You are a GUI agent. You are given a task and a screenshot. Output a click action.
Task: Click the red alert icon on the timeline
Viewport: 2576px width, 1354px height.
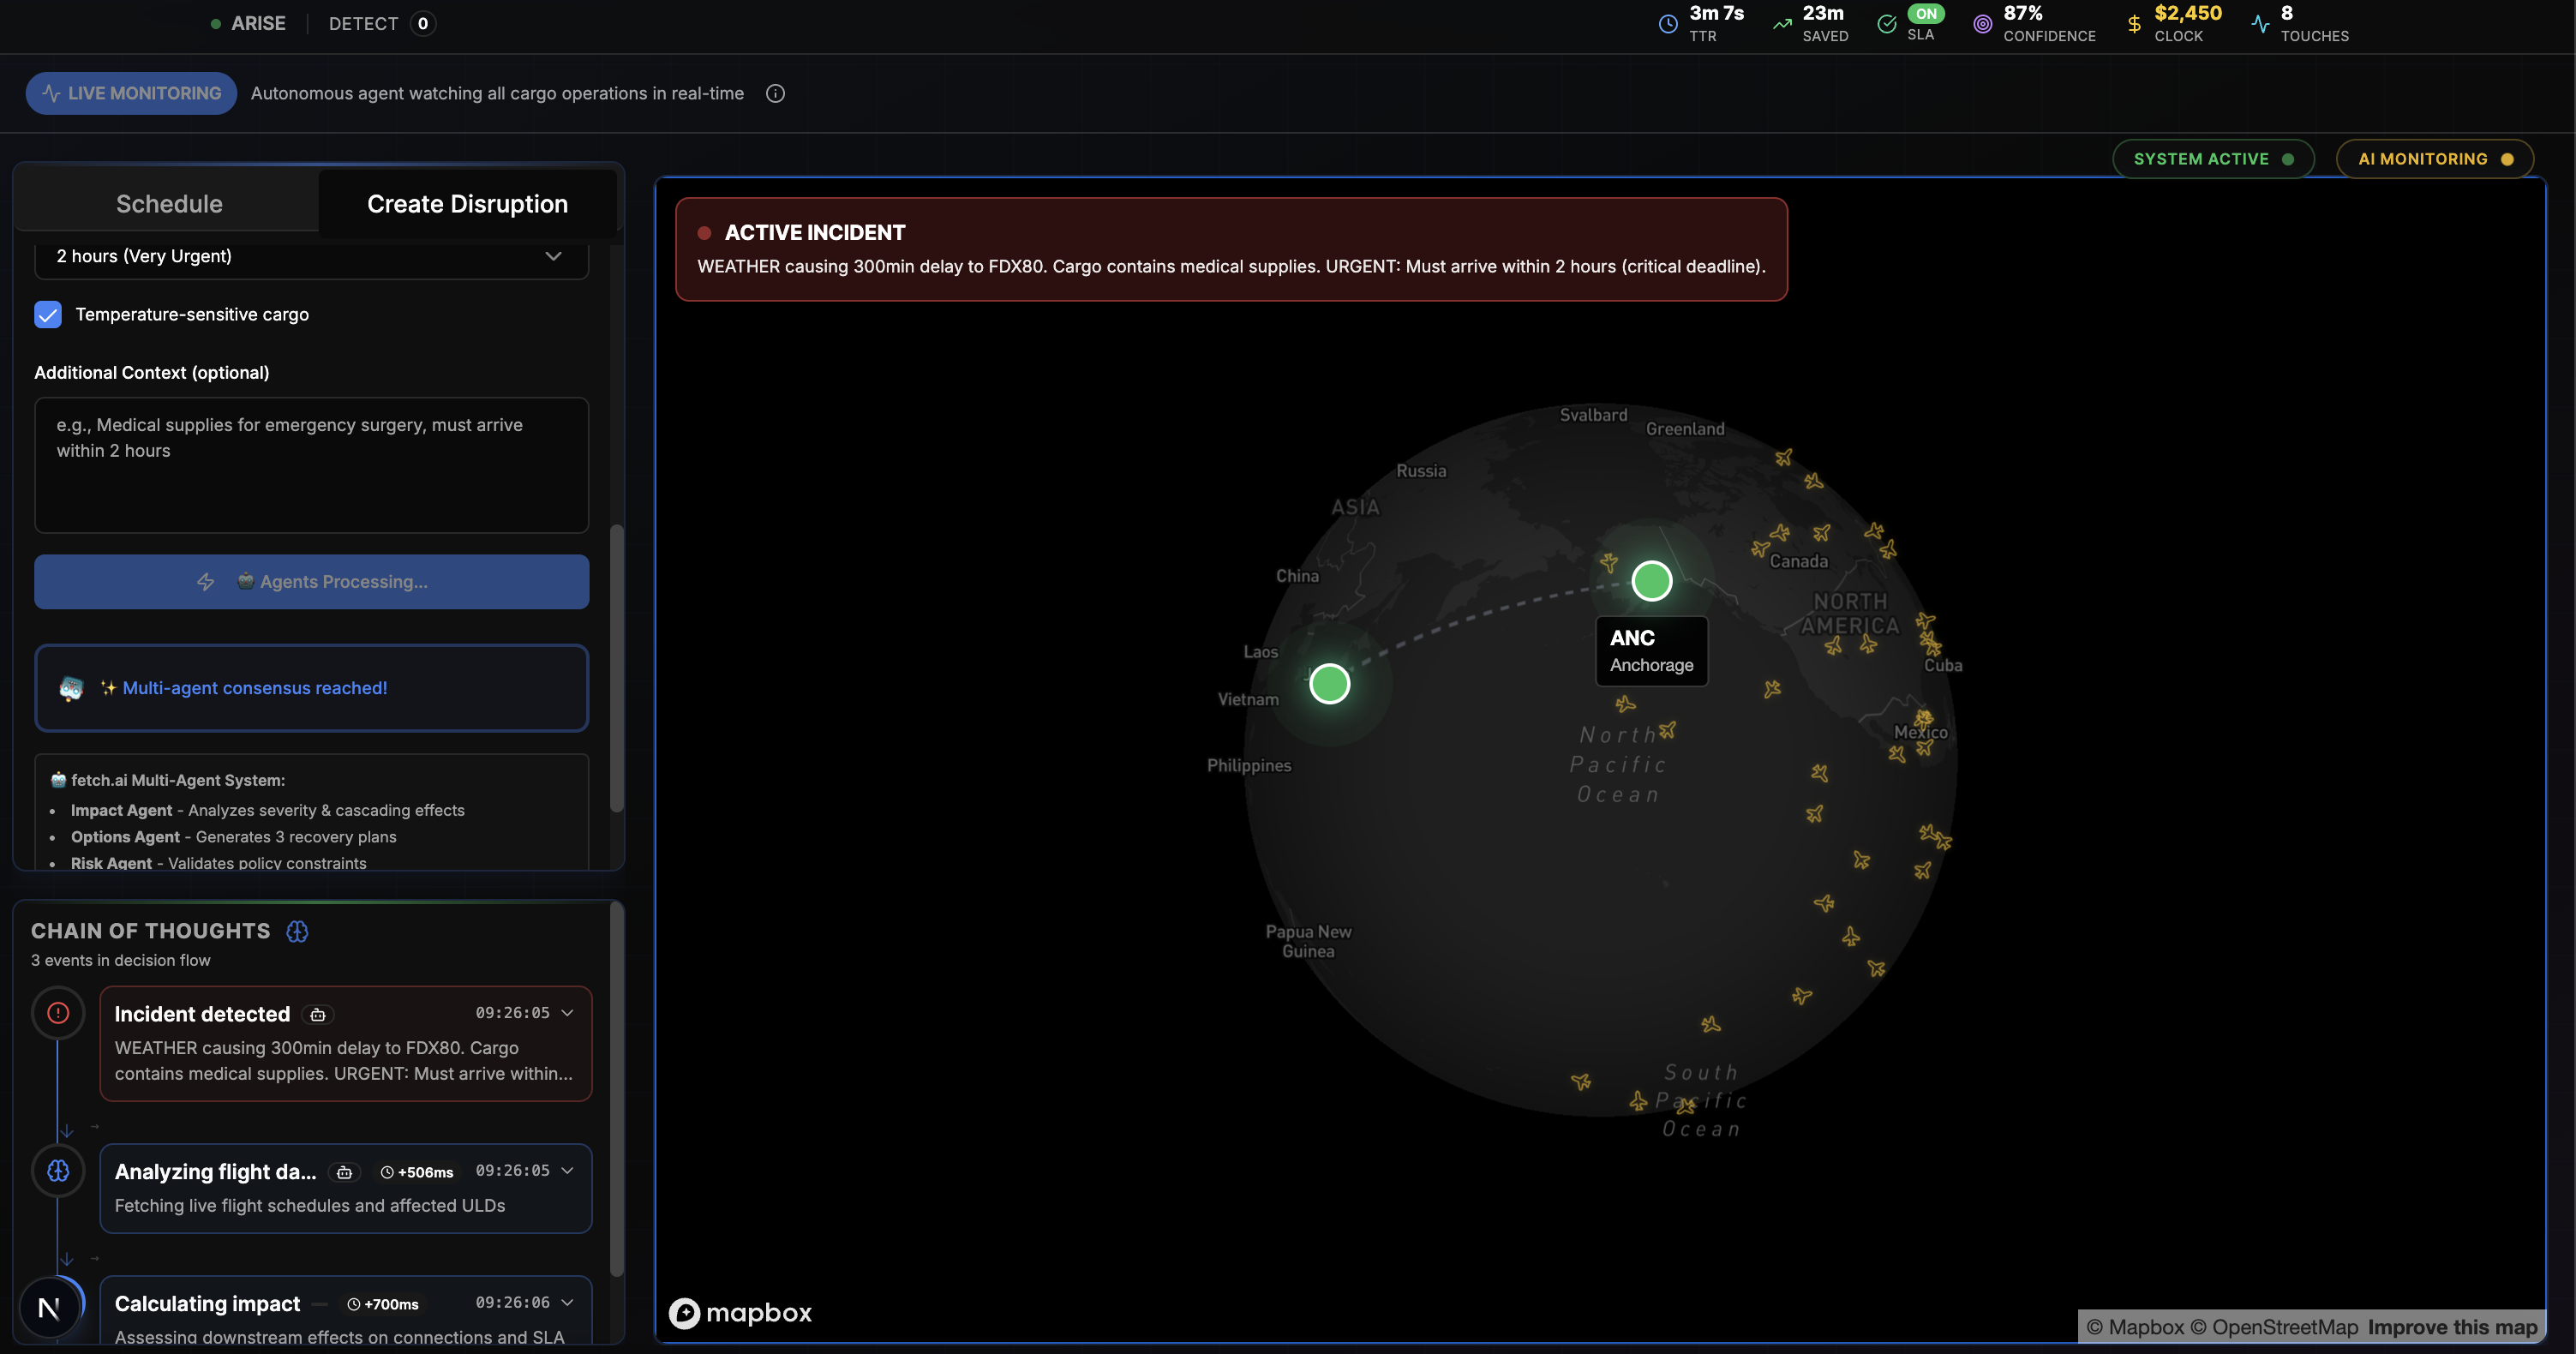tap(58, 1013)
